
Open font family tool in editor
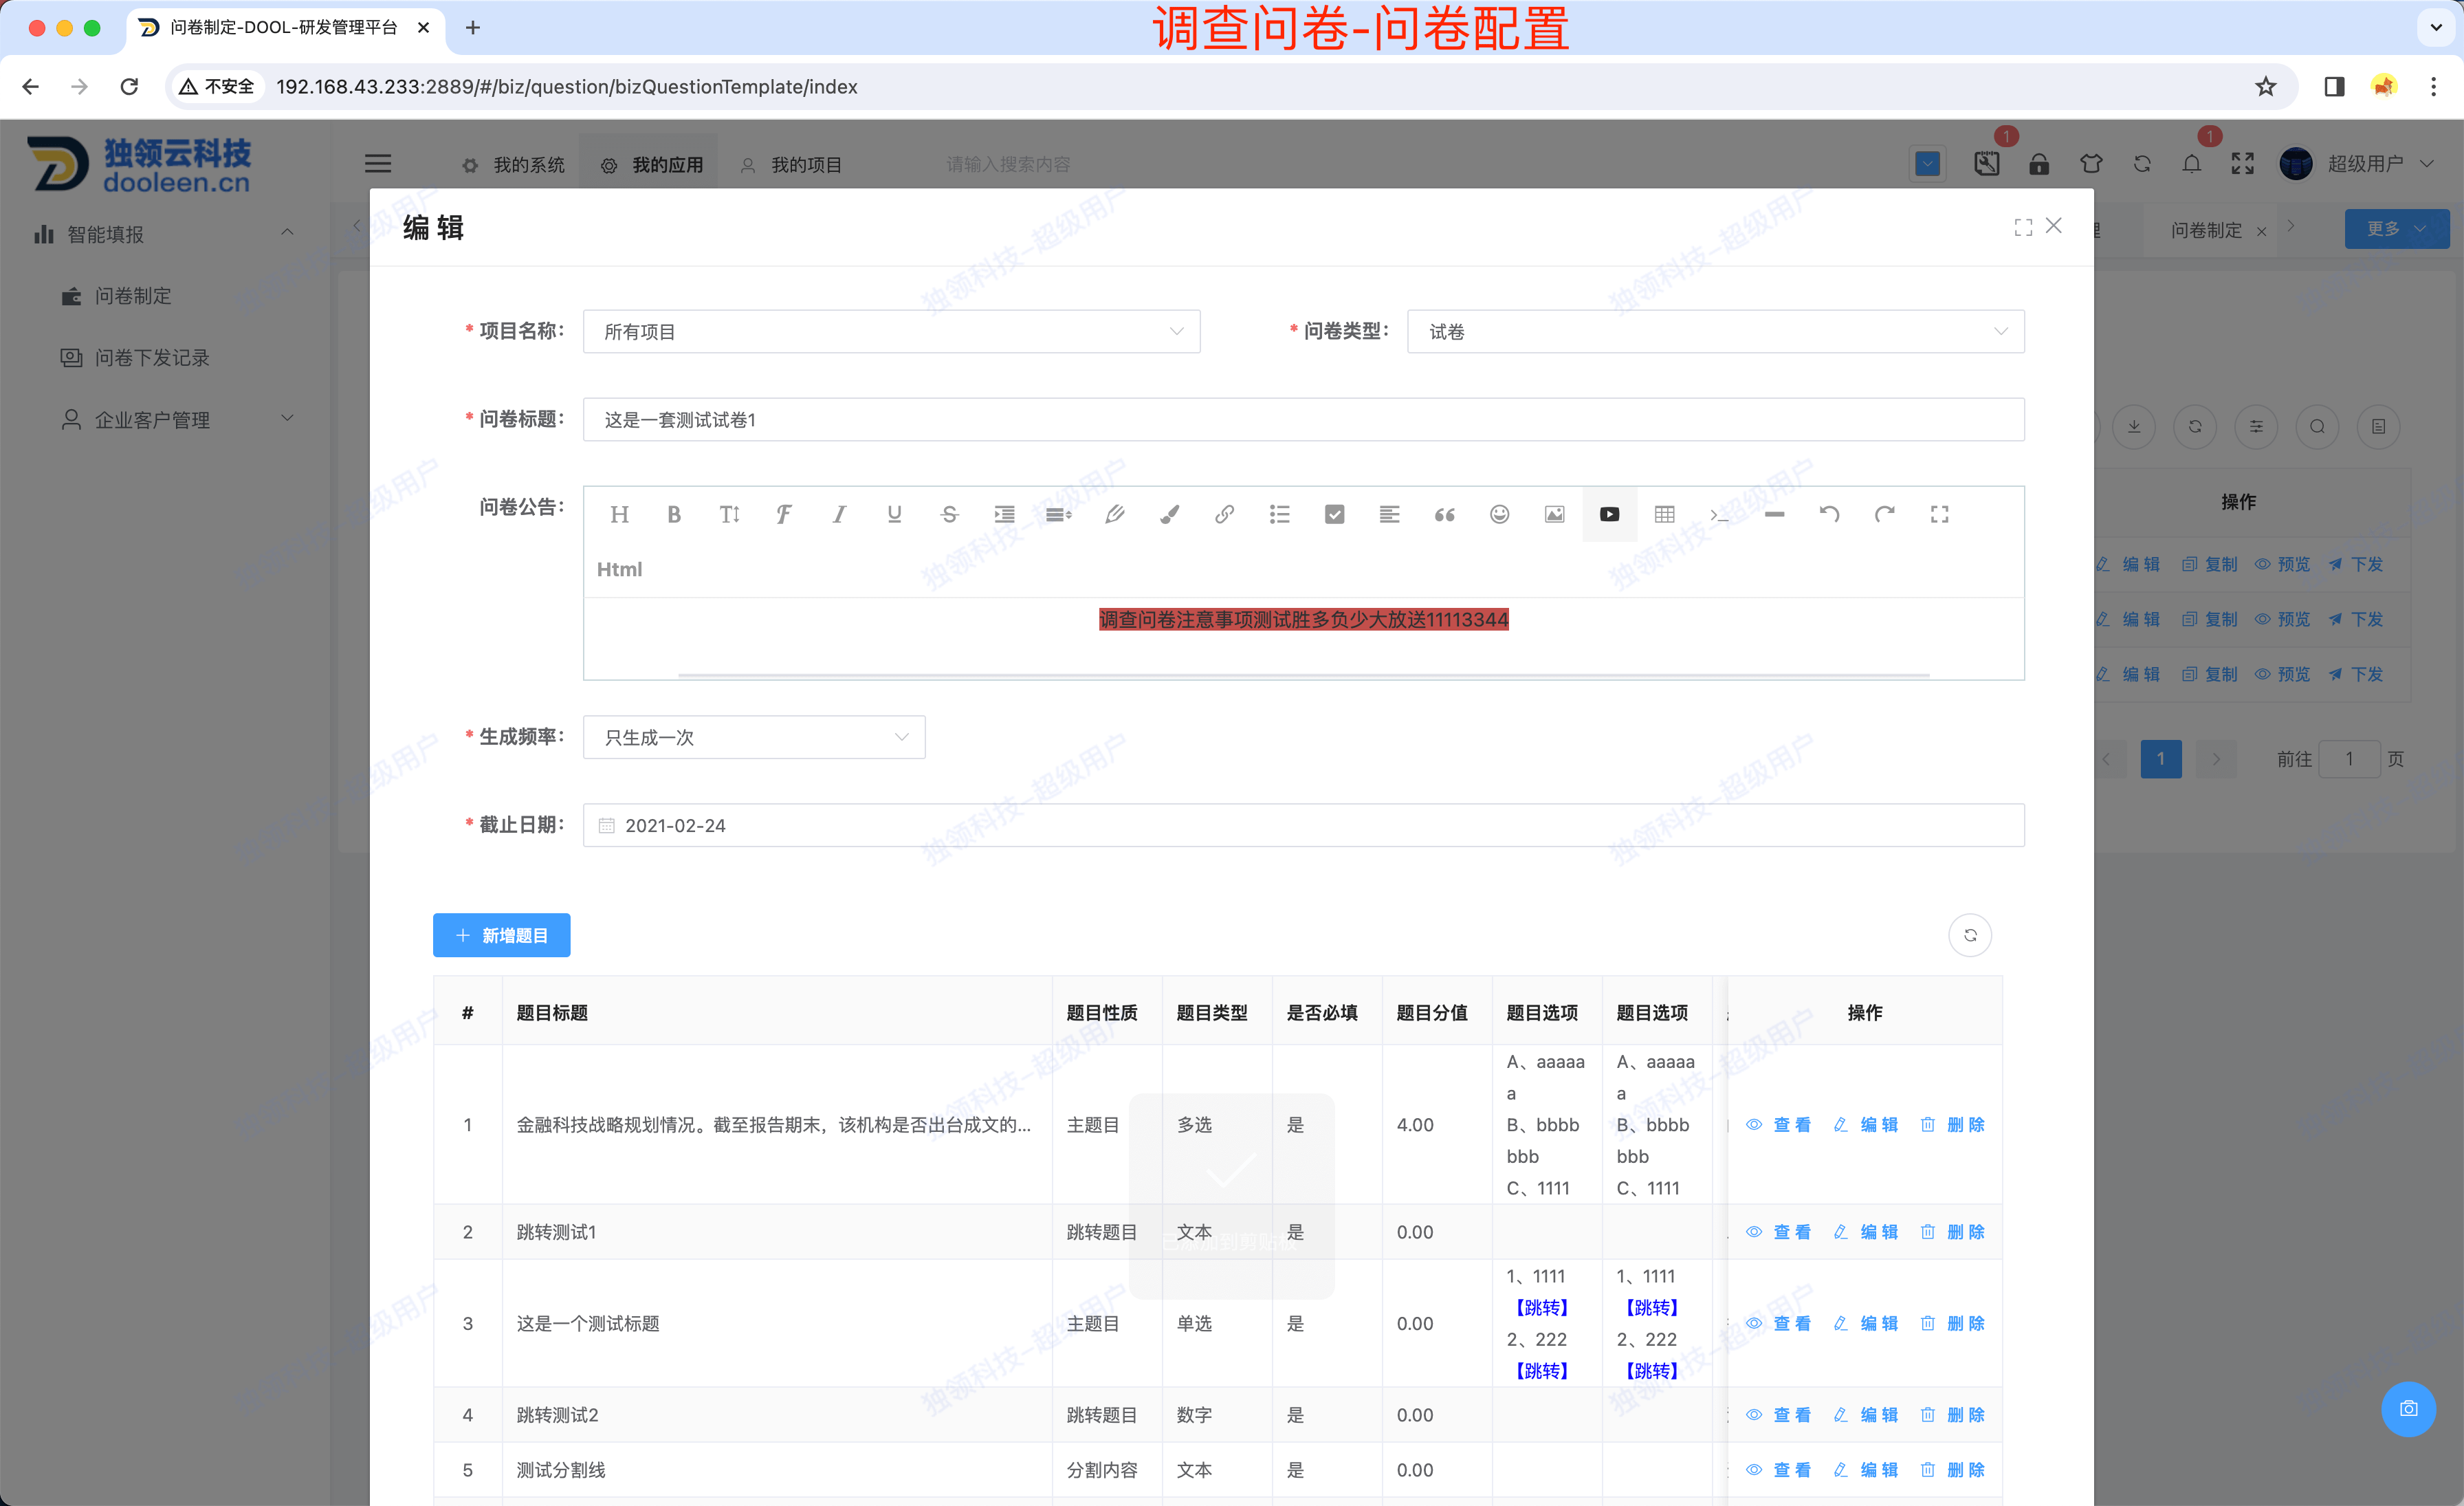(784, 514)
